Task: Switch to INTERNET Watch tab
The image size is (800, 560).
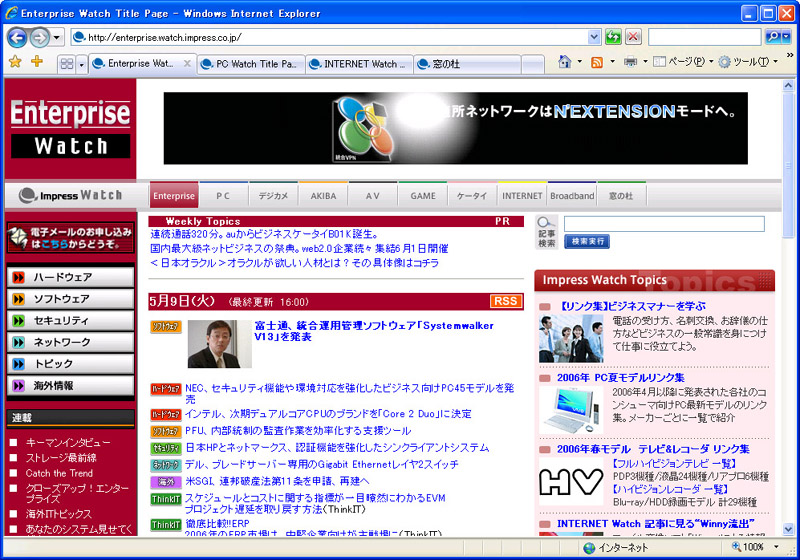Action: pyautogui.click(x=359, y=64)
